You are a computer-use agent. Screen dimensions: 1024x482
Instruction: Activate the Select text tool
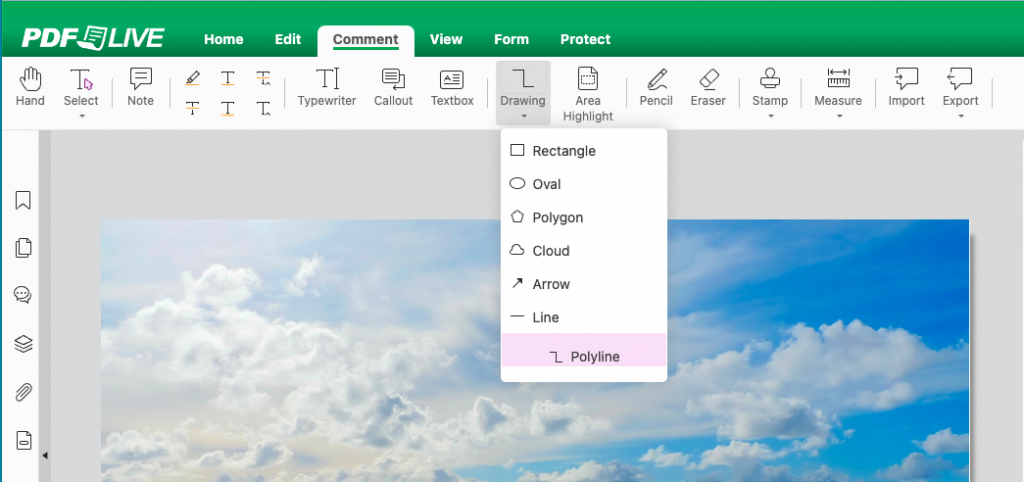[x=81, y=86]
